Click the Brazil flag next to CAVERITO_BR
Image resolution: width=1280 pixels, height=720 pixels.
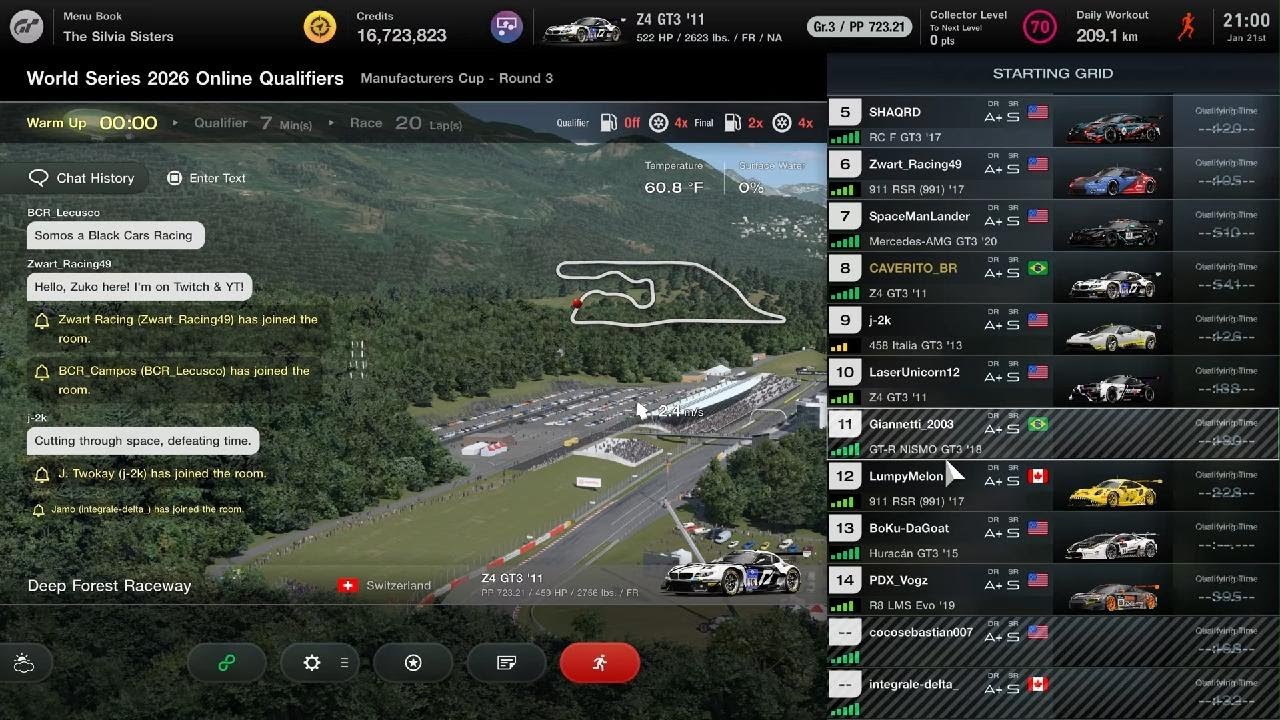pyautogui.click(x=1038, y=268)
